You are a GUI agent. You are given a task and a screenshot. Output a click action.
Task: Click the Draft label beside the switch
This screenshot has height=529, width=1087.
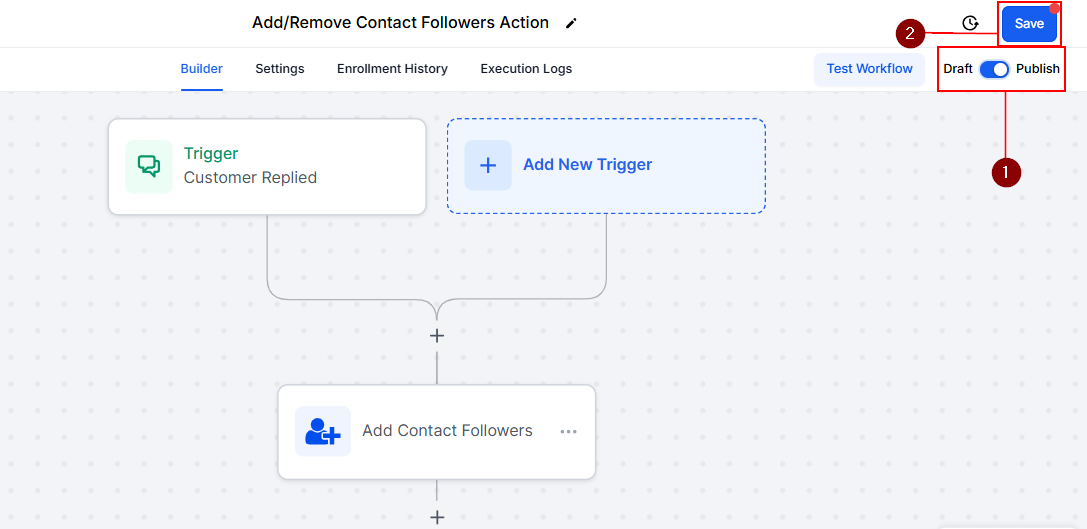click(x=958, y=69)
